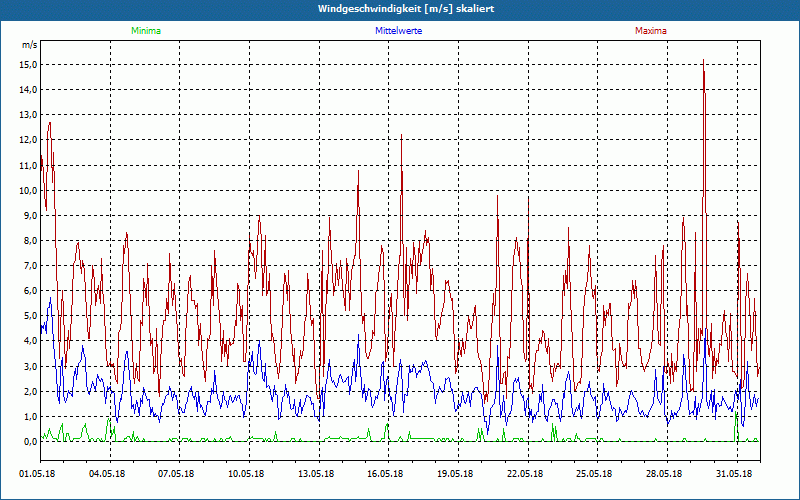Click the 22.05.18 date label

pyautogui.click(x=525, y=474)
